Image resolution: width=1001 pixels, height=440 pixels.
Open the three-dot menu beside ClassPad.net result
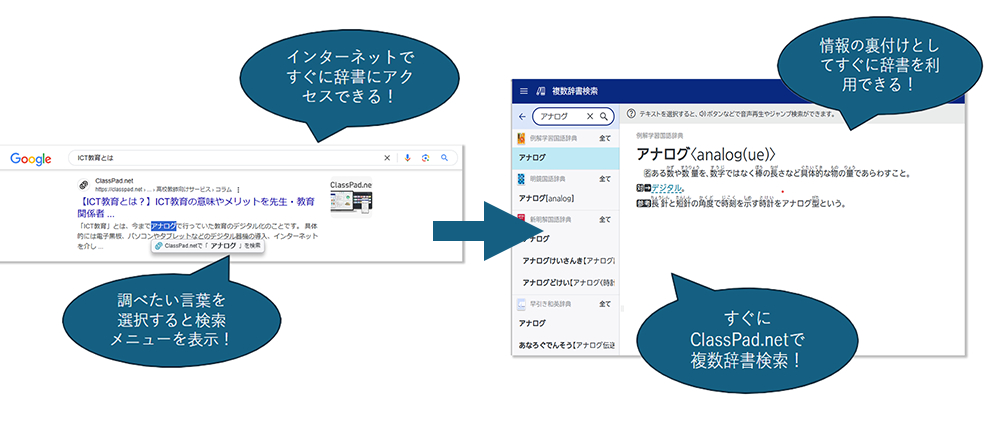click(237, 188)
